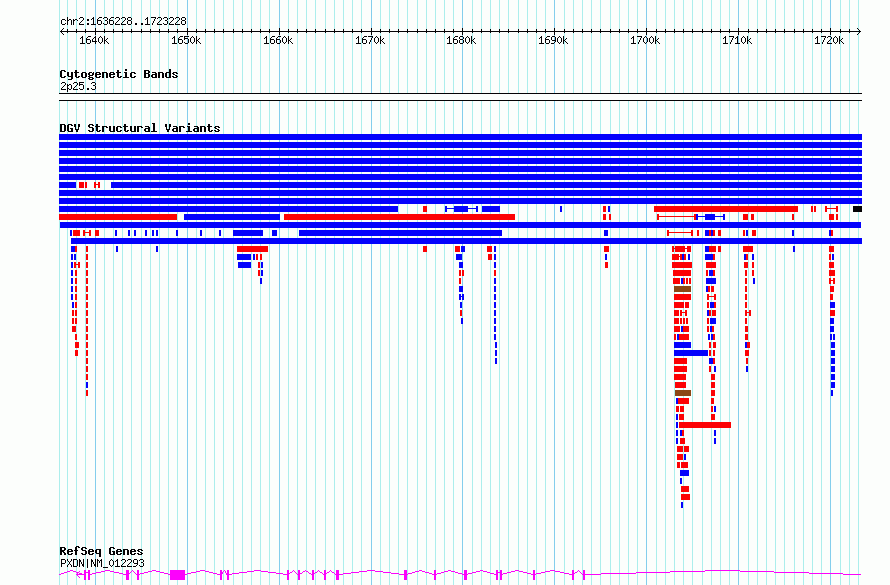
Task: Select the red variant starting at the 1636k edge
Action: click(118, 217)
